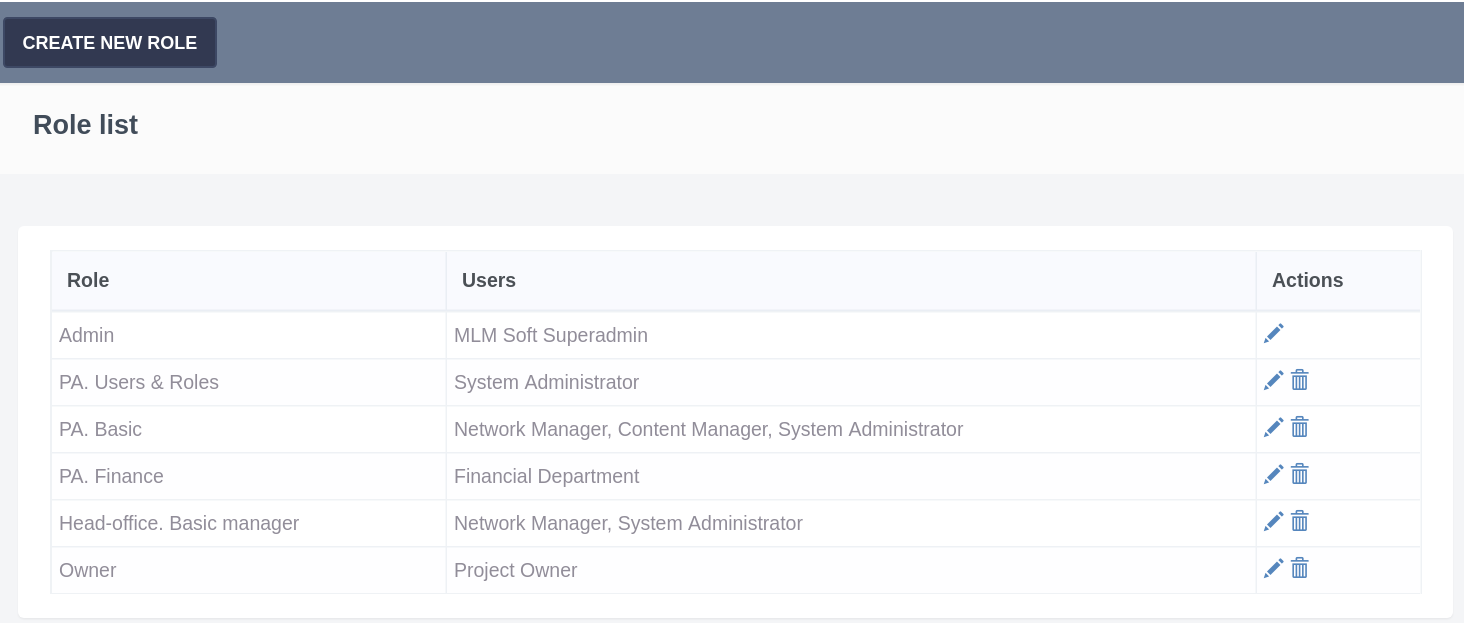Edit the PA. Users & Roles role
This screenshot has width=1464, height=623.
pyautogui.click(x=1273, y=381)
